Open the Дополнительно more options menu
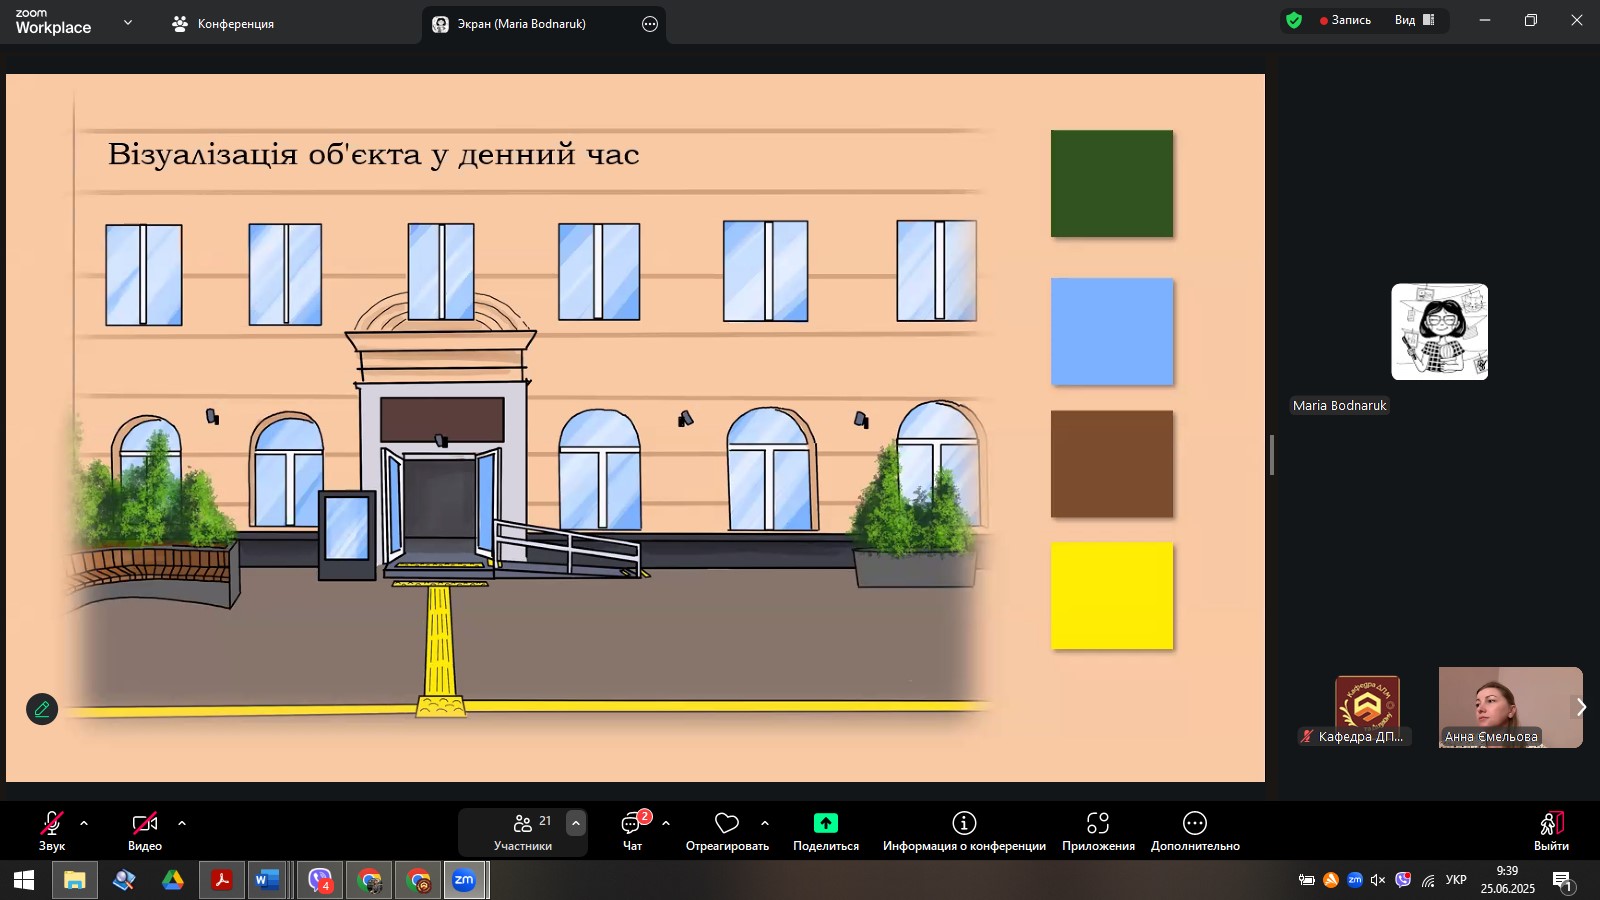 1194,831
